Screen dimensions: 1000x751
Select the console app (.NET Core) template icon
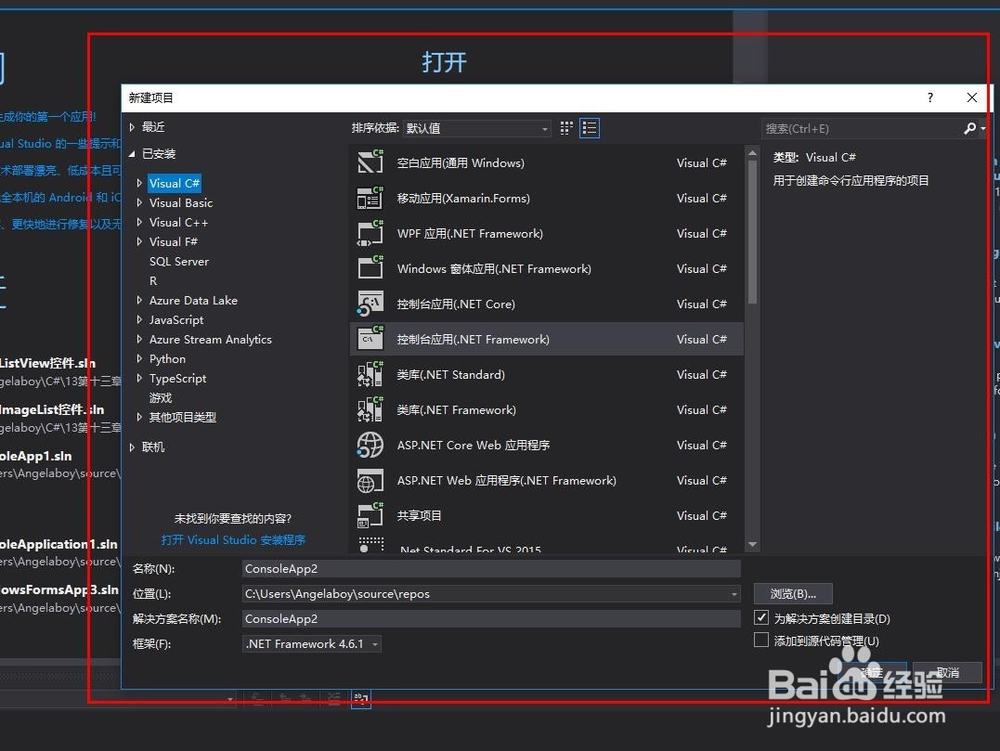click(x=370, y=303)
